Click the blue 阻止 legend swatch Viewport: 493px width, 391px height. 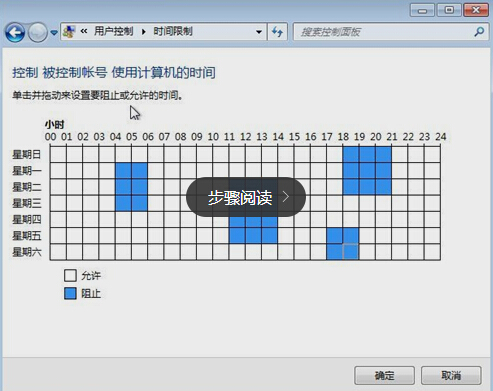coord(70,293)
